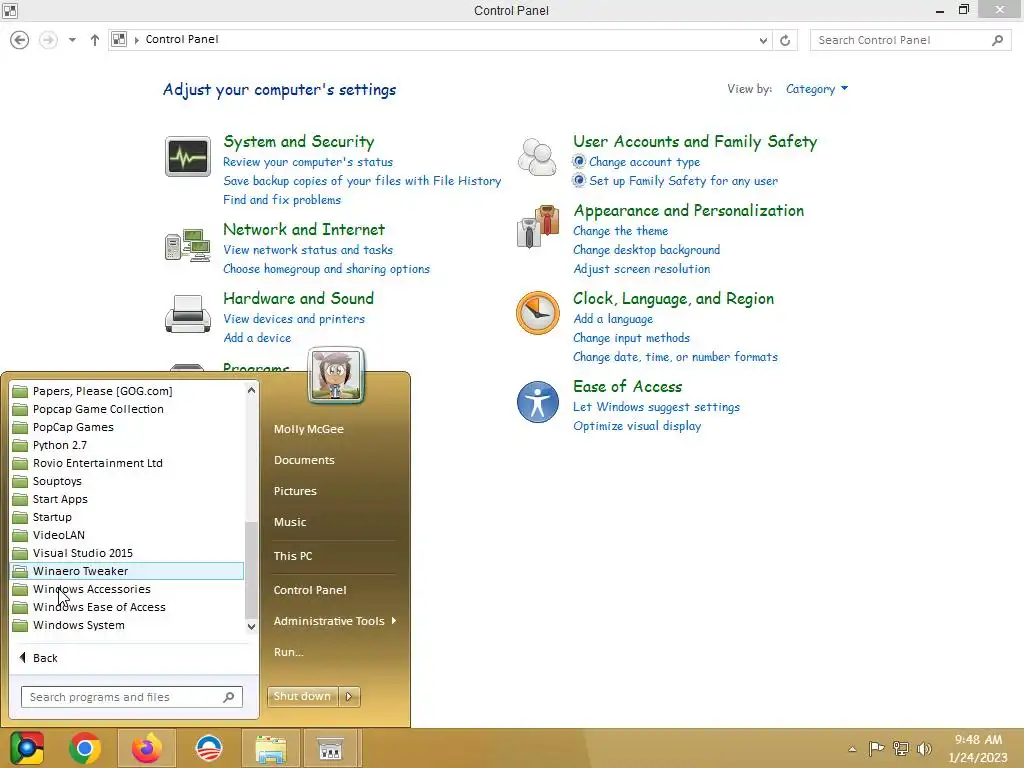Click the taskbar clock and date
1024x768 pixels.
click(978, 748)
